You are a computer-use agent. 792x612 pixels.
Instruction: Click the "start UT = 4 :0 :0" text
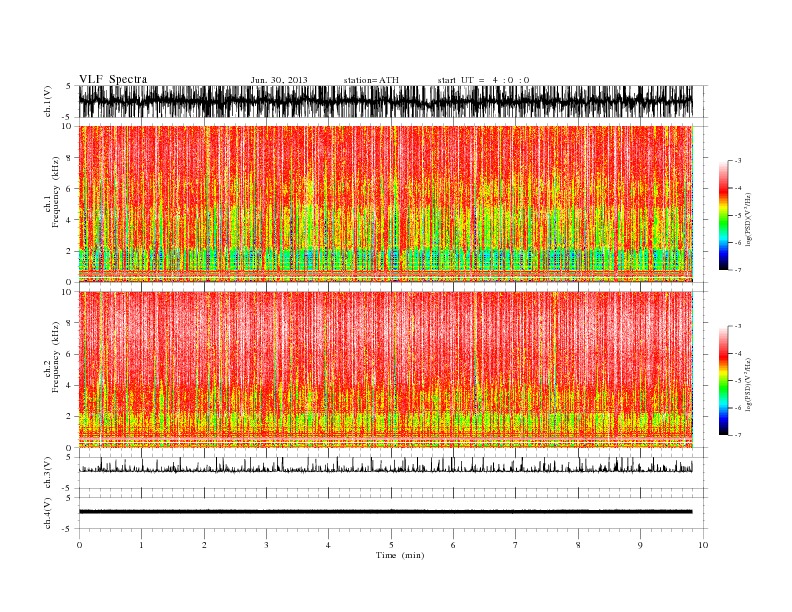[483, 80]
